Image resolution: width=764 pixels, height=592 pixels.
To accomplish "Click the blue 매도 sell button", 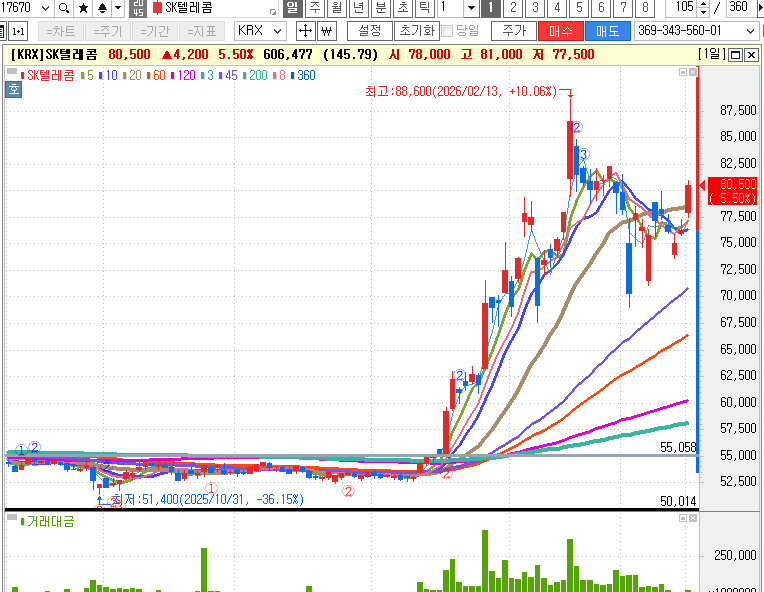I will pyautogui.click(x=608, y=31).
